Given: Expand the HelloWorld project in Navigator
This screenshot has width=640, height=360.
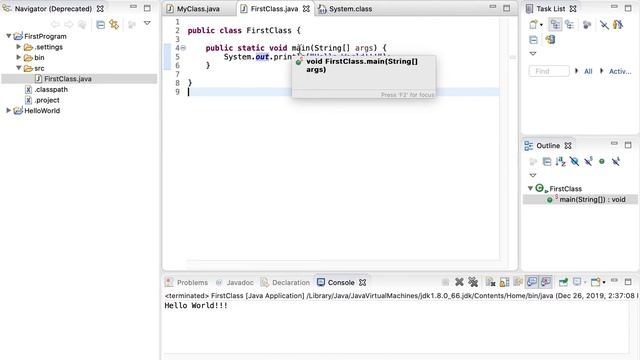Looking at the screenshot, I should coord(9,111).
